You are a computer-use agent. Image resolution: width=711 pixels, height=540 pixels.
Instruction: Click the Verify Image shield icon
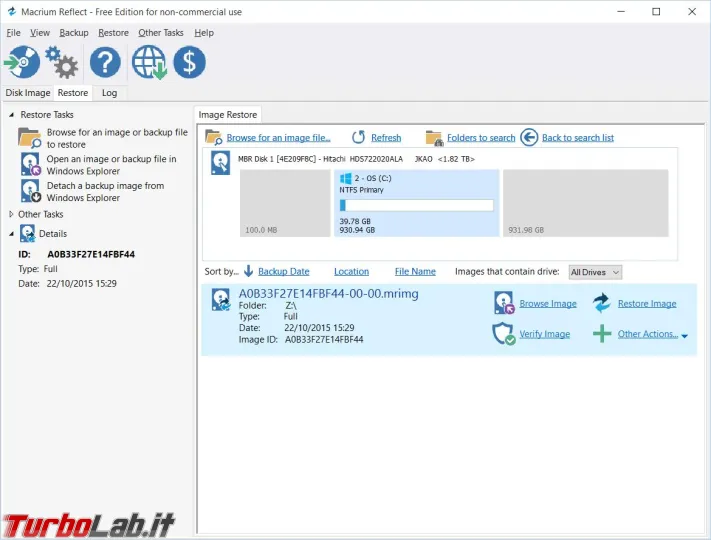coord(504,334)
